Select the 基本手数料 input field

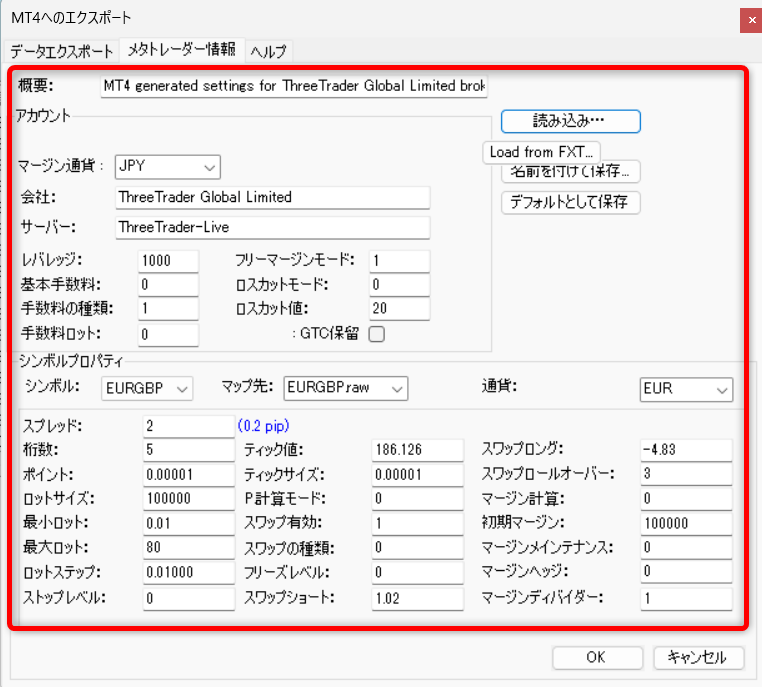(168, 285)
